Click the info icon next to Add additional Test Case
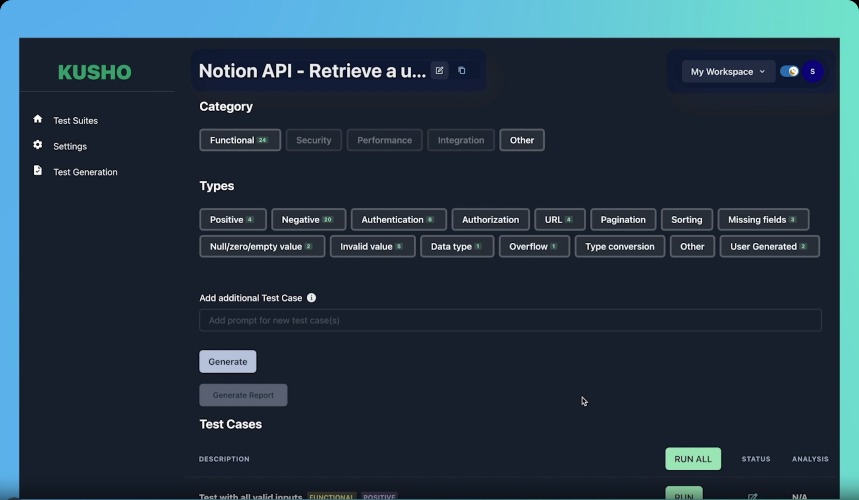The height and width of the screenshot is (500, 859). [311, 298]
